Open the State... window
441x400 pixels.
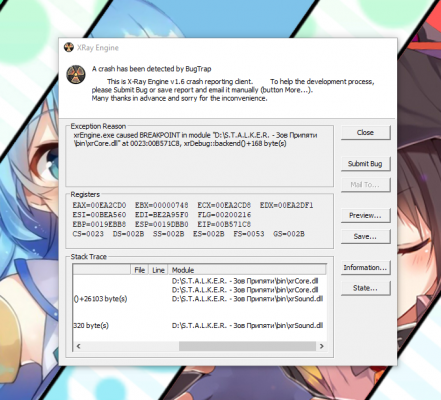(365, 288)
